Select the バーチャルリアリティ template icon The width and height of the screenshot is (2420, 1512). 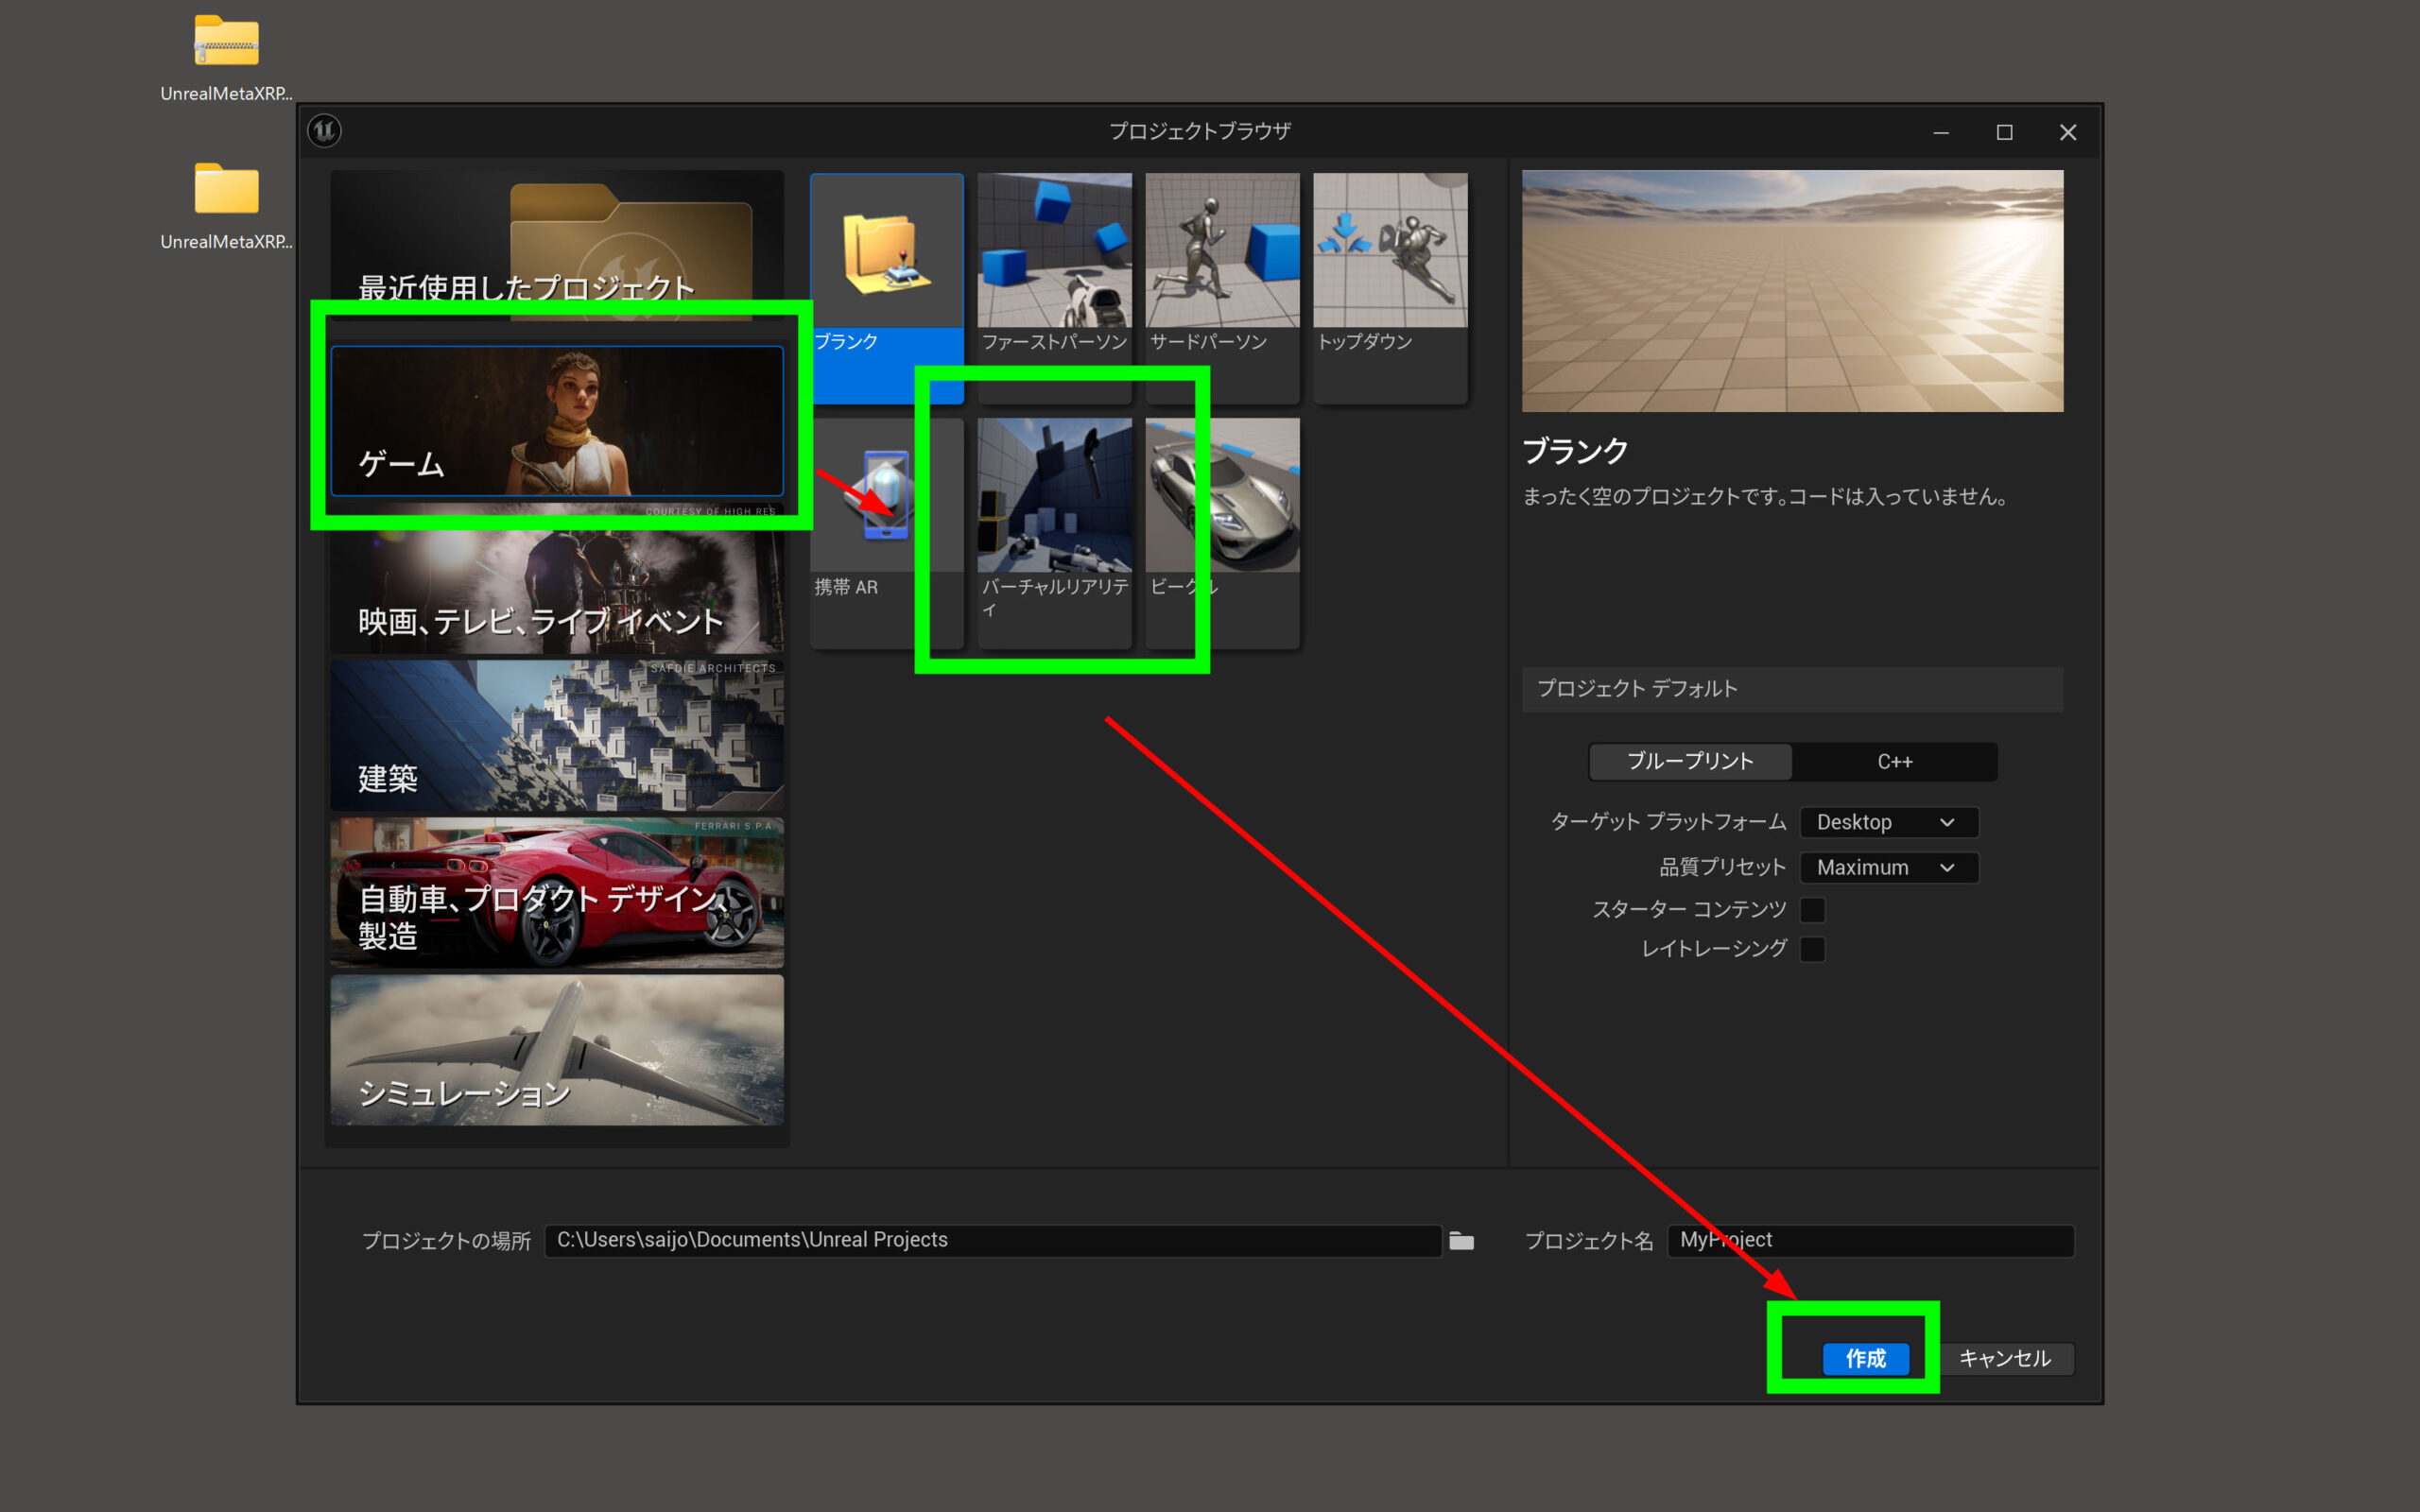click(1054, 497)
